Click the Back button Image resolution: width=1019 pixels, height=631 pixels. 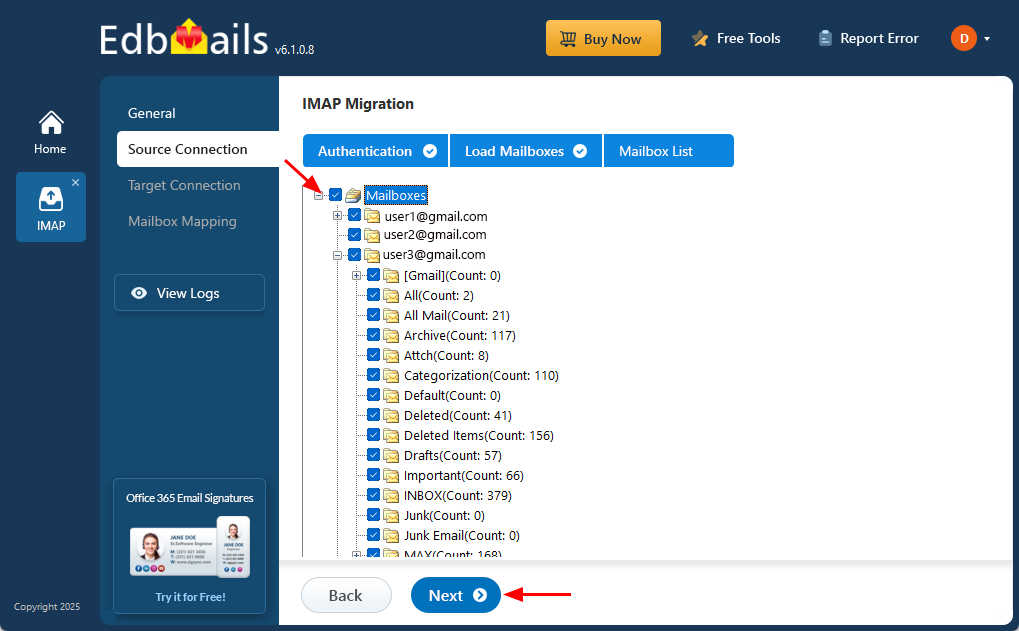coord(346,595)
